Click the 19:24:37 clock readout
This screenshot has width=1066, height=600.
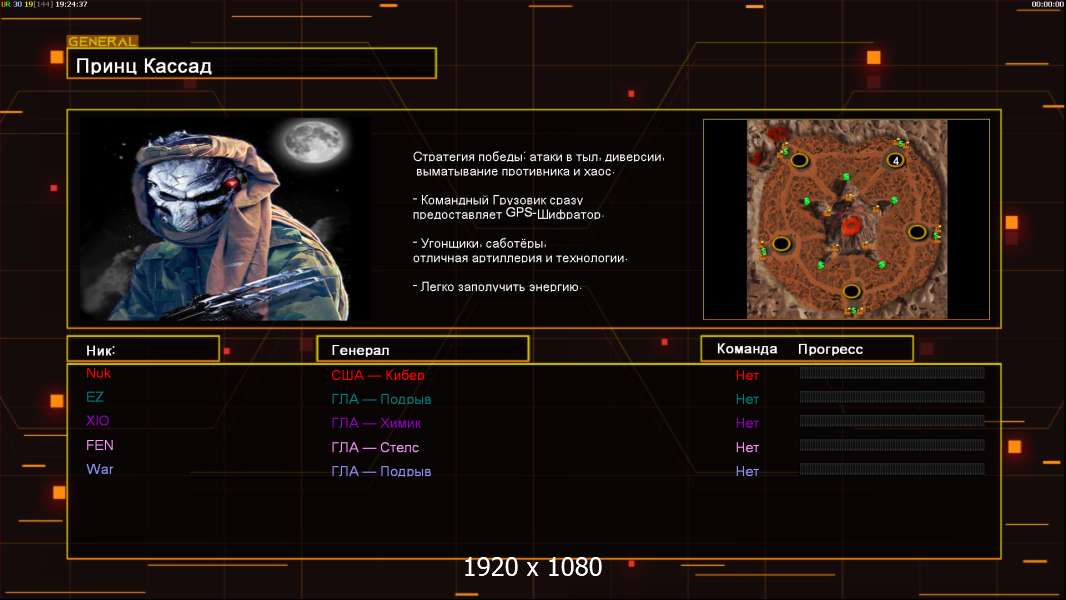coord(71,4)
